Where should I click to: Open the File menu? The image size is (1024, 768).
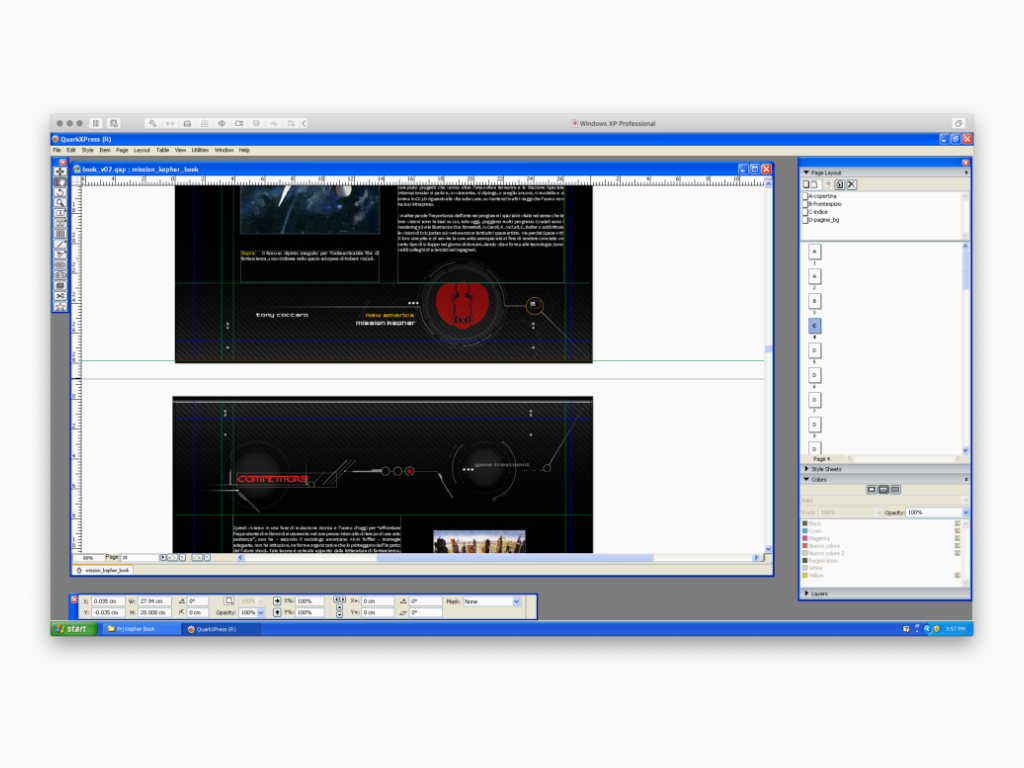57,150
